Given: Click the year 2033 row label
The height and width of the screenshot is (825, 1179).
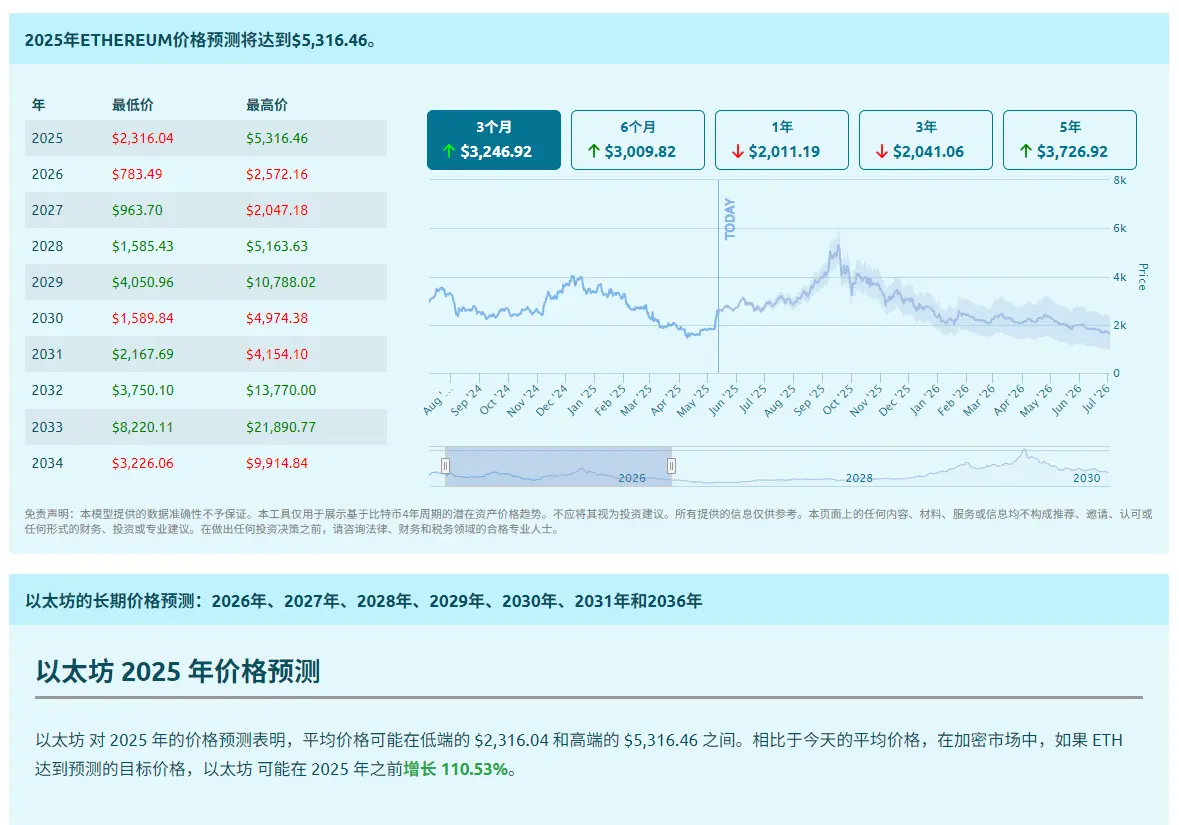Looking at the screenshot, I should coord(47,427).
